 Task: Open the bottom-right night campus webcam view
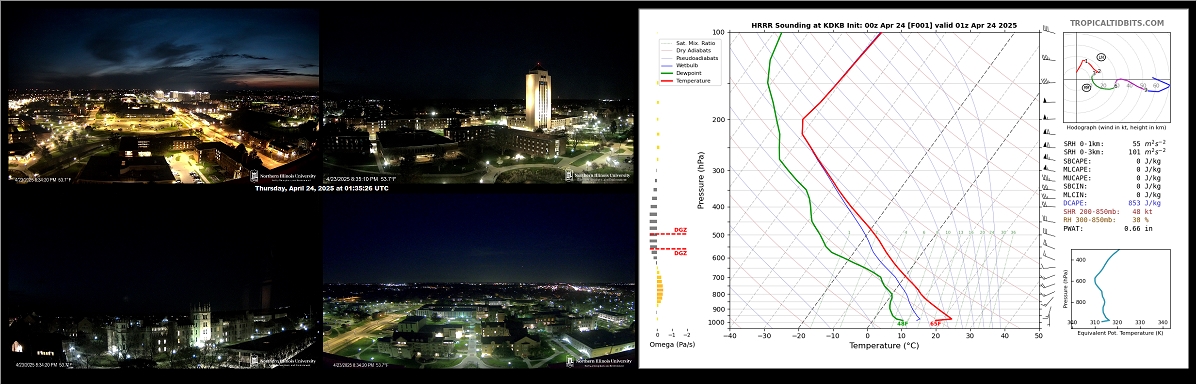point(478,280)
